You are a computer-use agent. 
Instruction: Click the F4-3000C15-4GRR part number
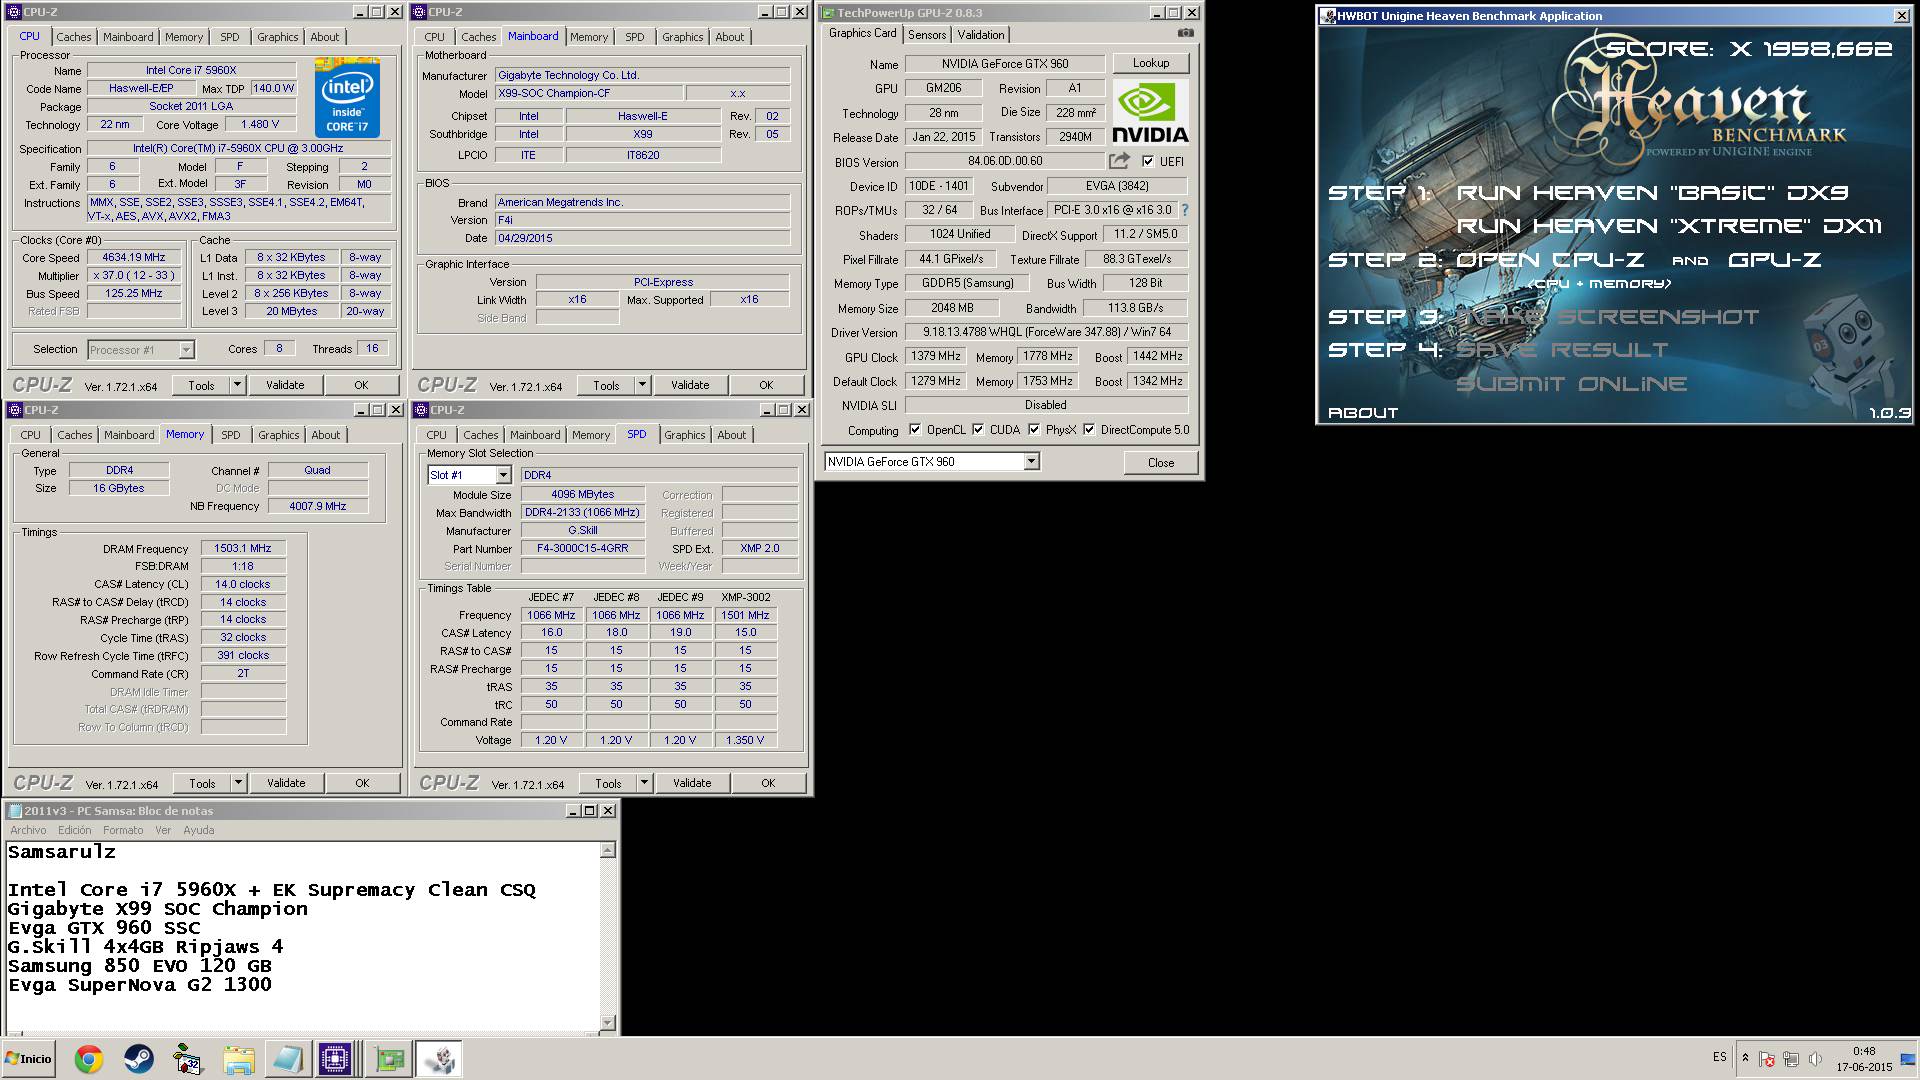tap(582, 548)
